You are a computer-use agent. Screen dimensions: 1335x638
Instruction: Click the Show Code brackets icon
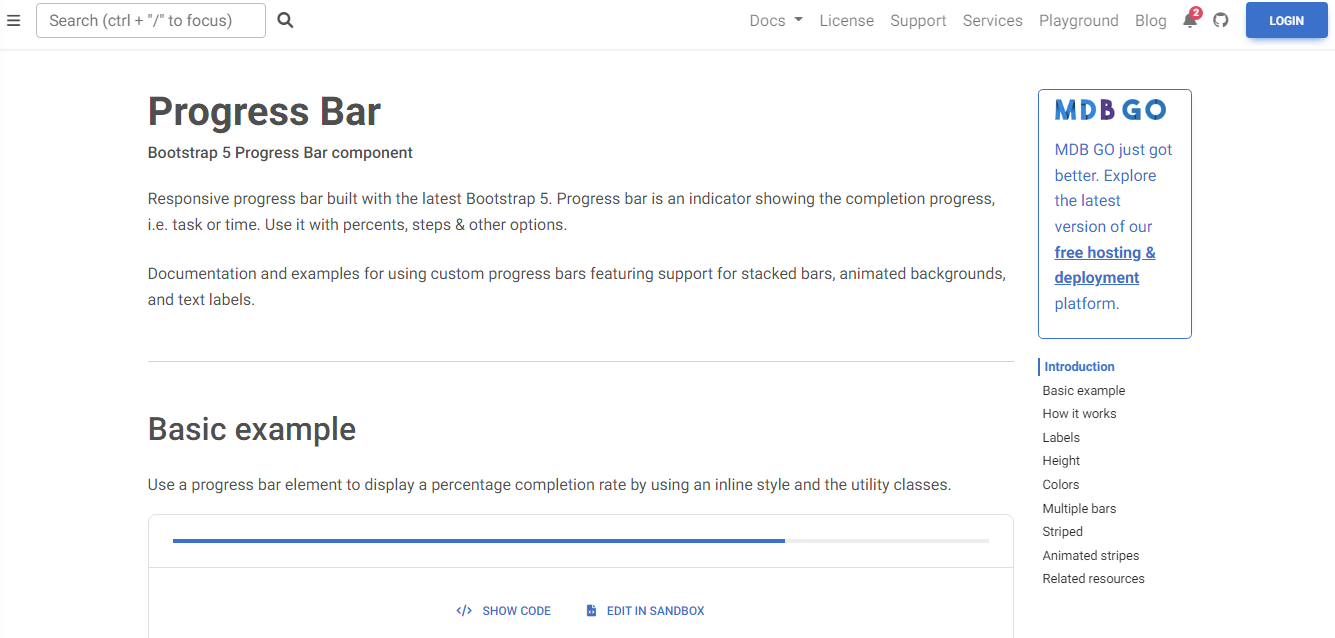pos(464,611)
